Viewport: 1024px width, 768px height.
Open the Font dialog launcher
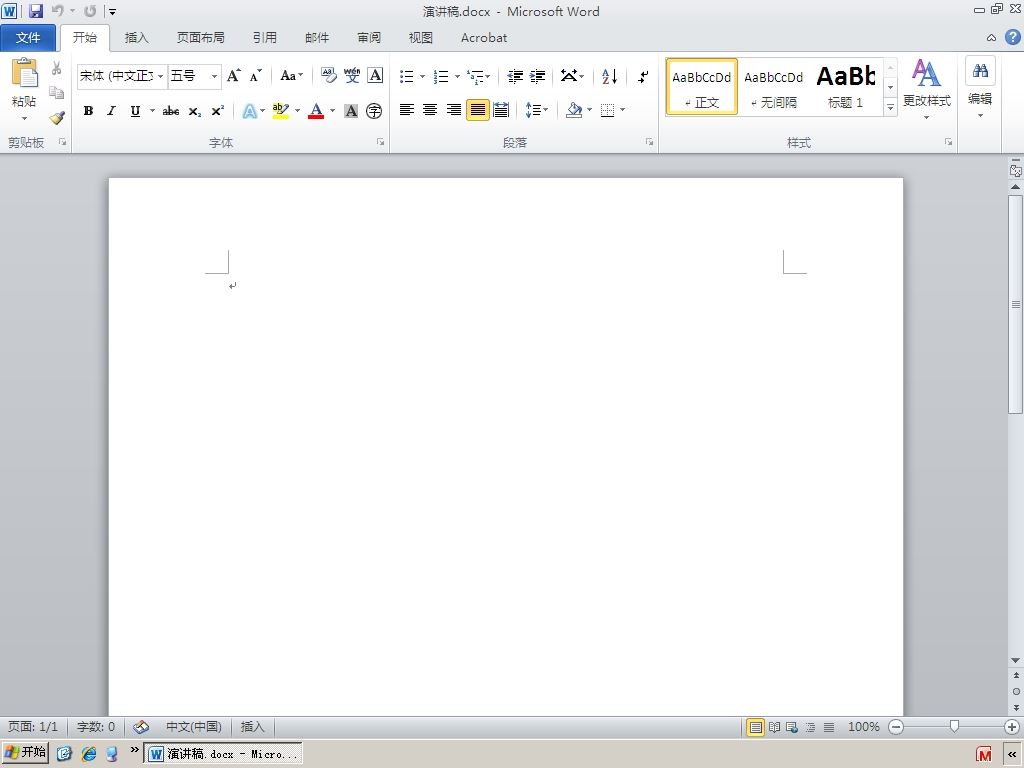(x=381, y=142)
